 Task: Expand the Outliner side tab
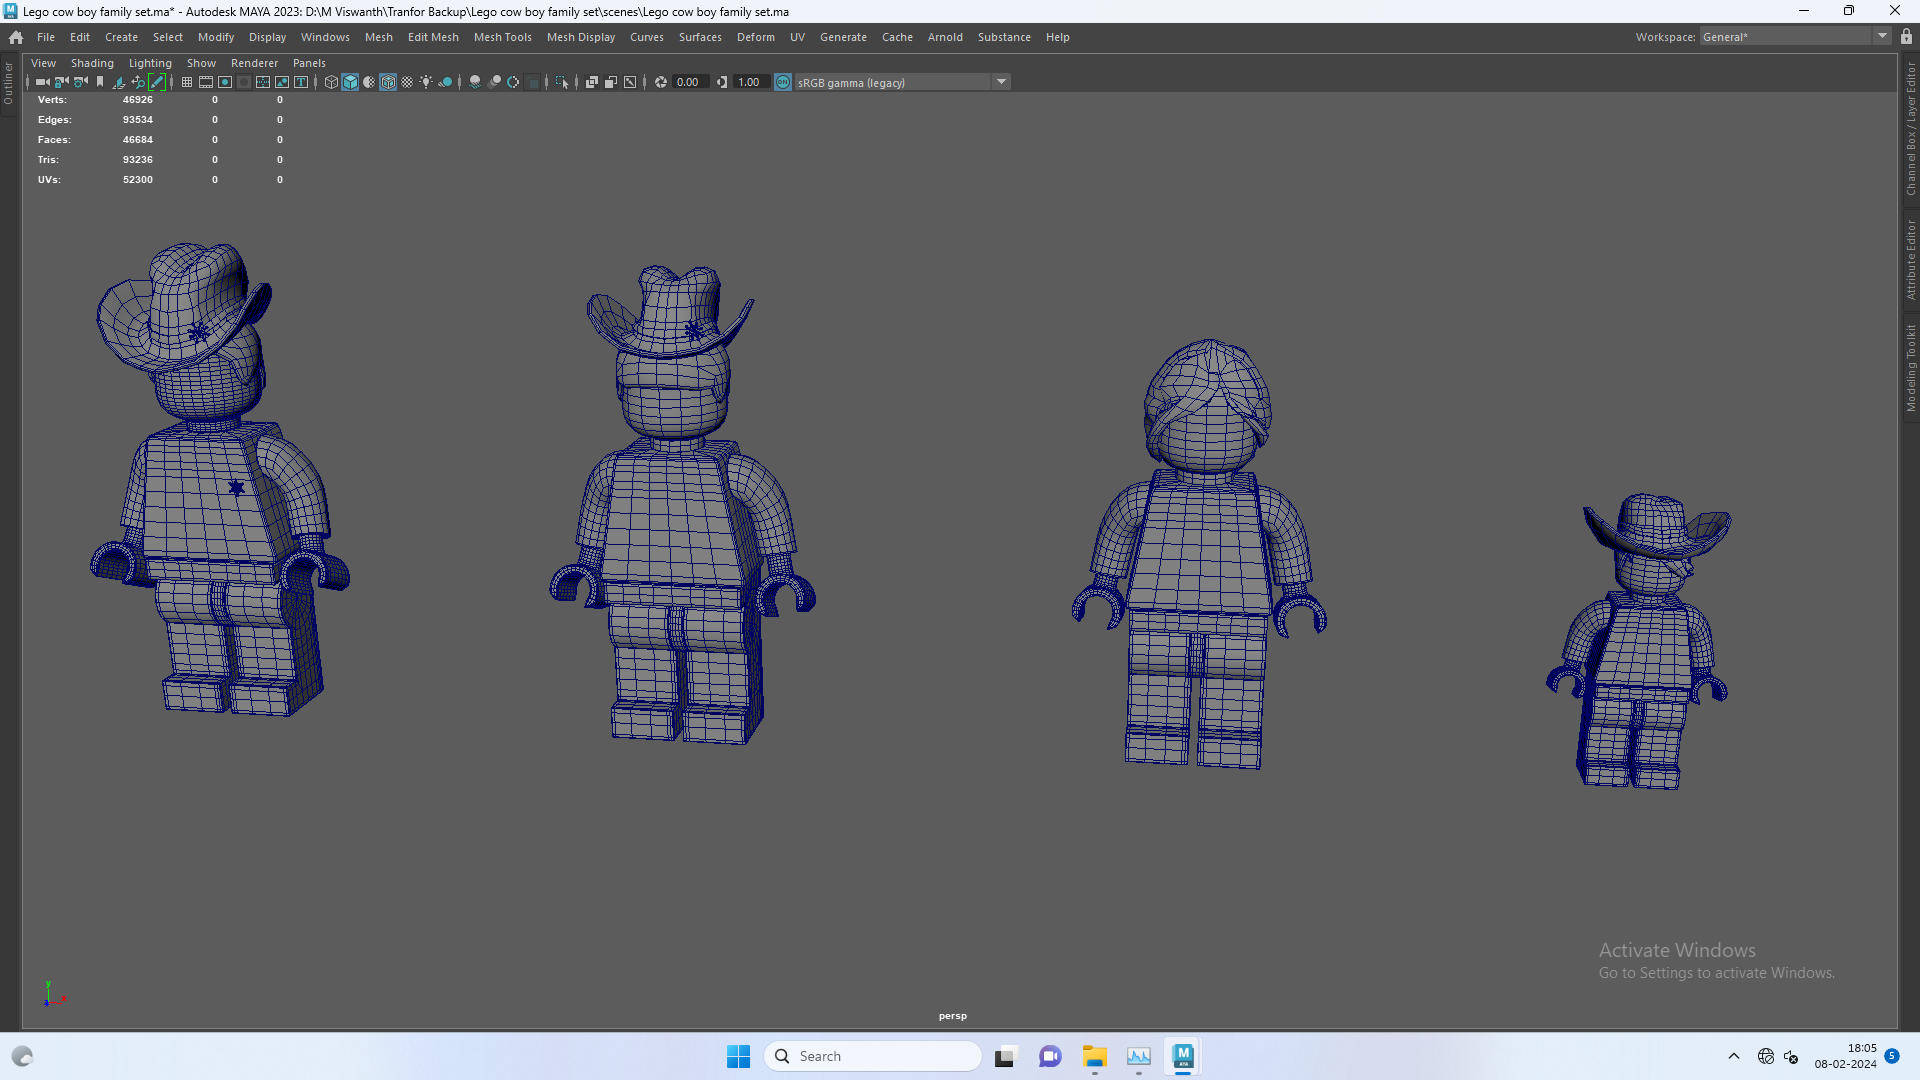pyautogui.click(x=8, y=83)
